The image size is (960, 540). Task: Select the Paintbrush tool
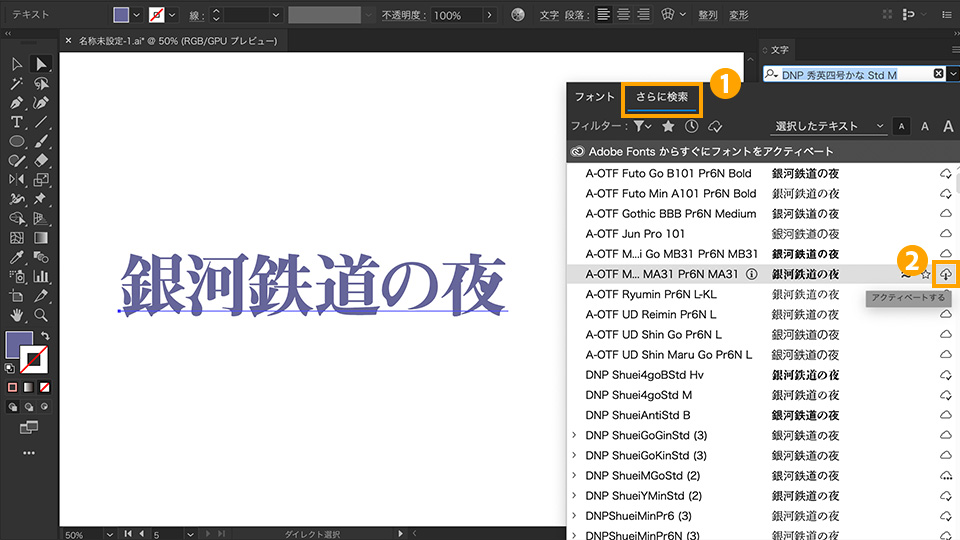[x=41, y=141]
